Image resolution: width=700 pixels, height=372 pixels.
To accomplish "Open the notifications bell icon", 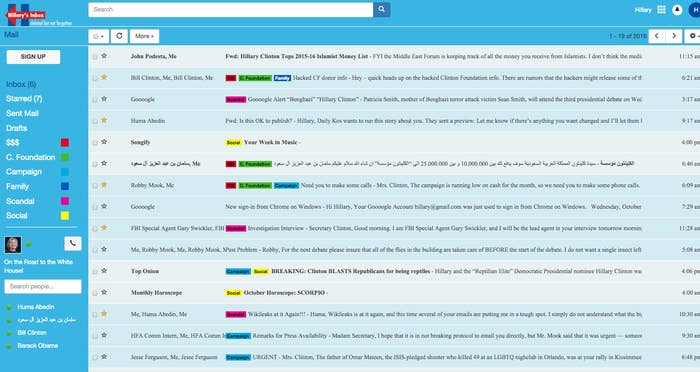I will pyautogui.click(x=677, y=10).
